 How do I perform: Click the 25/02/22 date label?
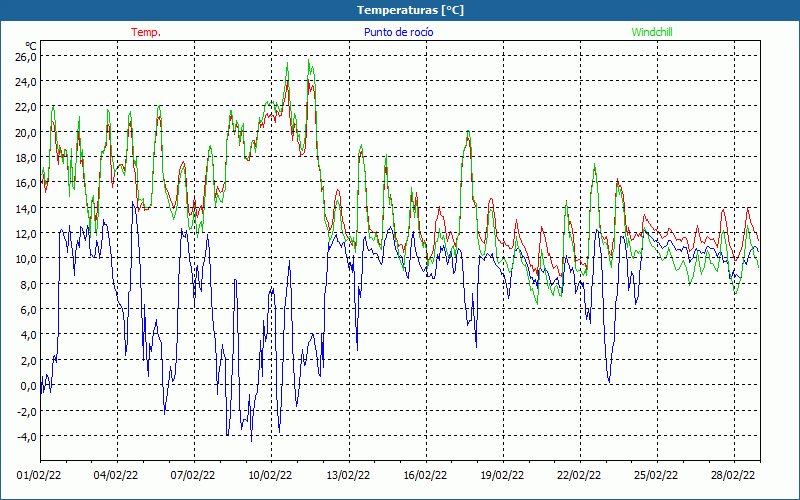[x=657, y=475]
